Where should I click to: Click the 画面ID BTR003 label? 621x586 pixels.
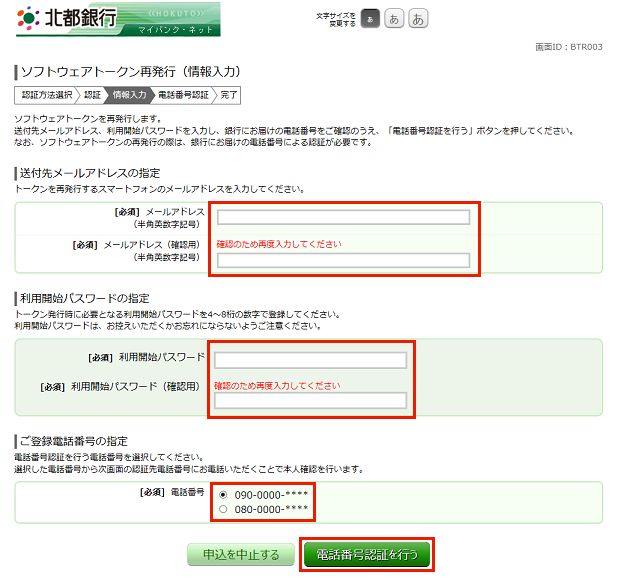tap(570, 47)
